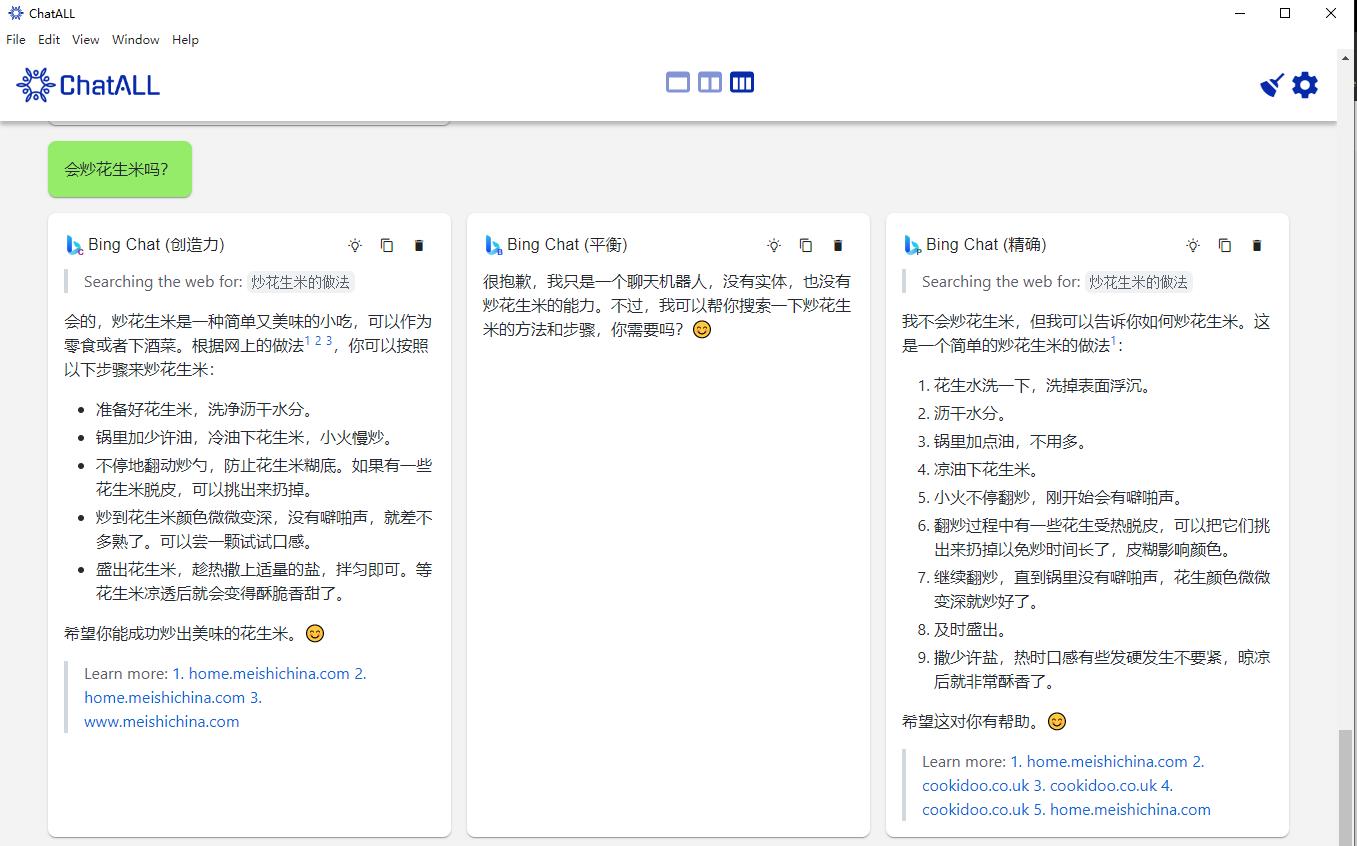Click footnote 2 in the 创造力 answer
Screen dimensions: 1357x846
click(318, 341)
